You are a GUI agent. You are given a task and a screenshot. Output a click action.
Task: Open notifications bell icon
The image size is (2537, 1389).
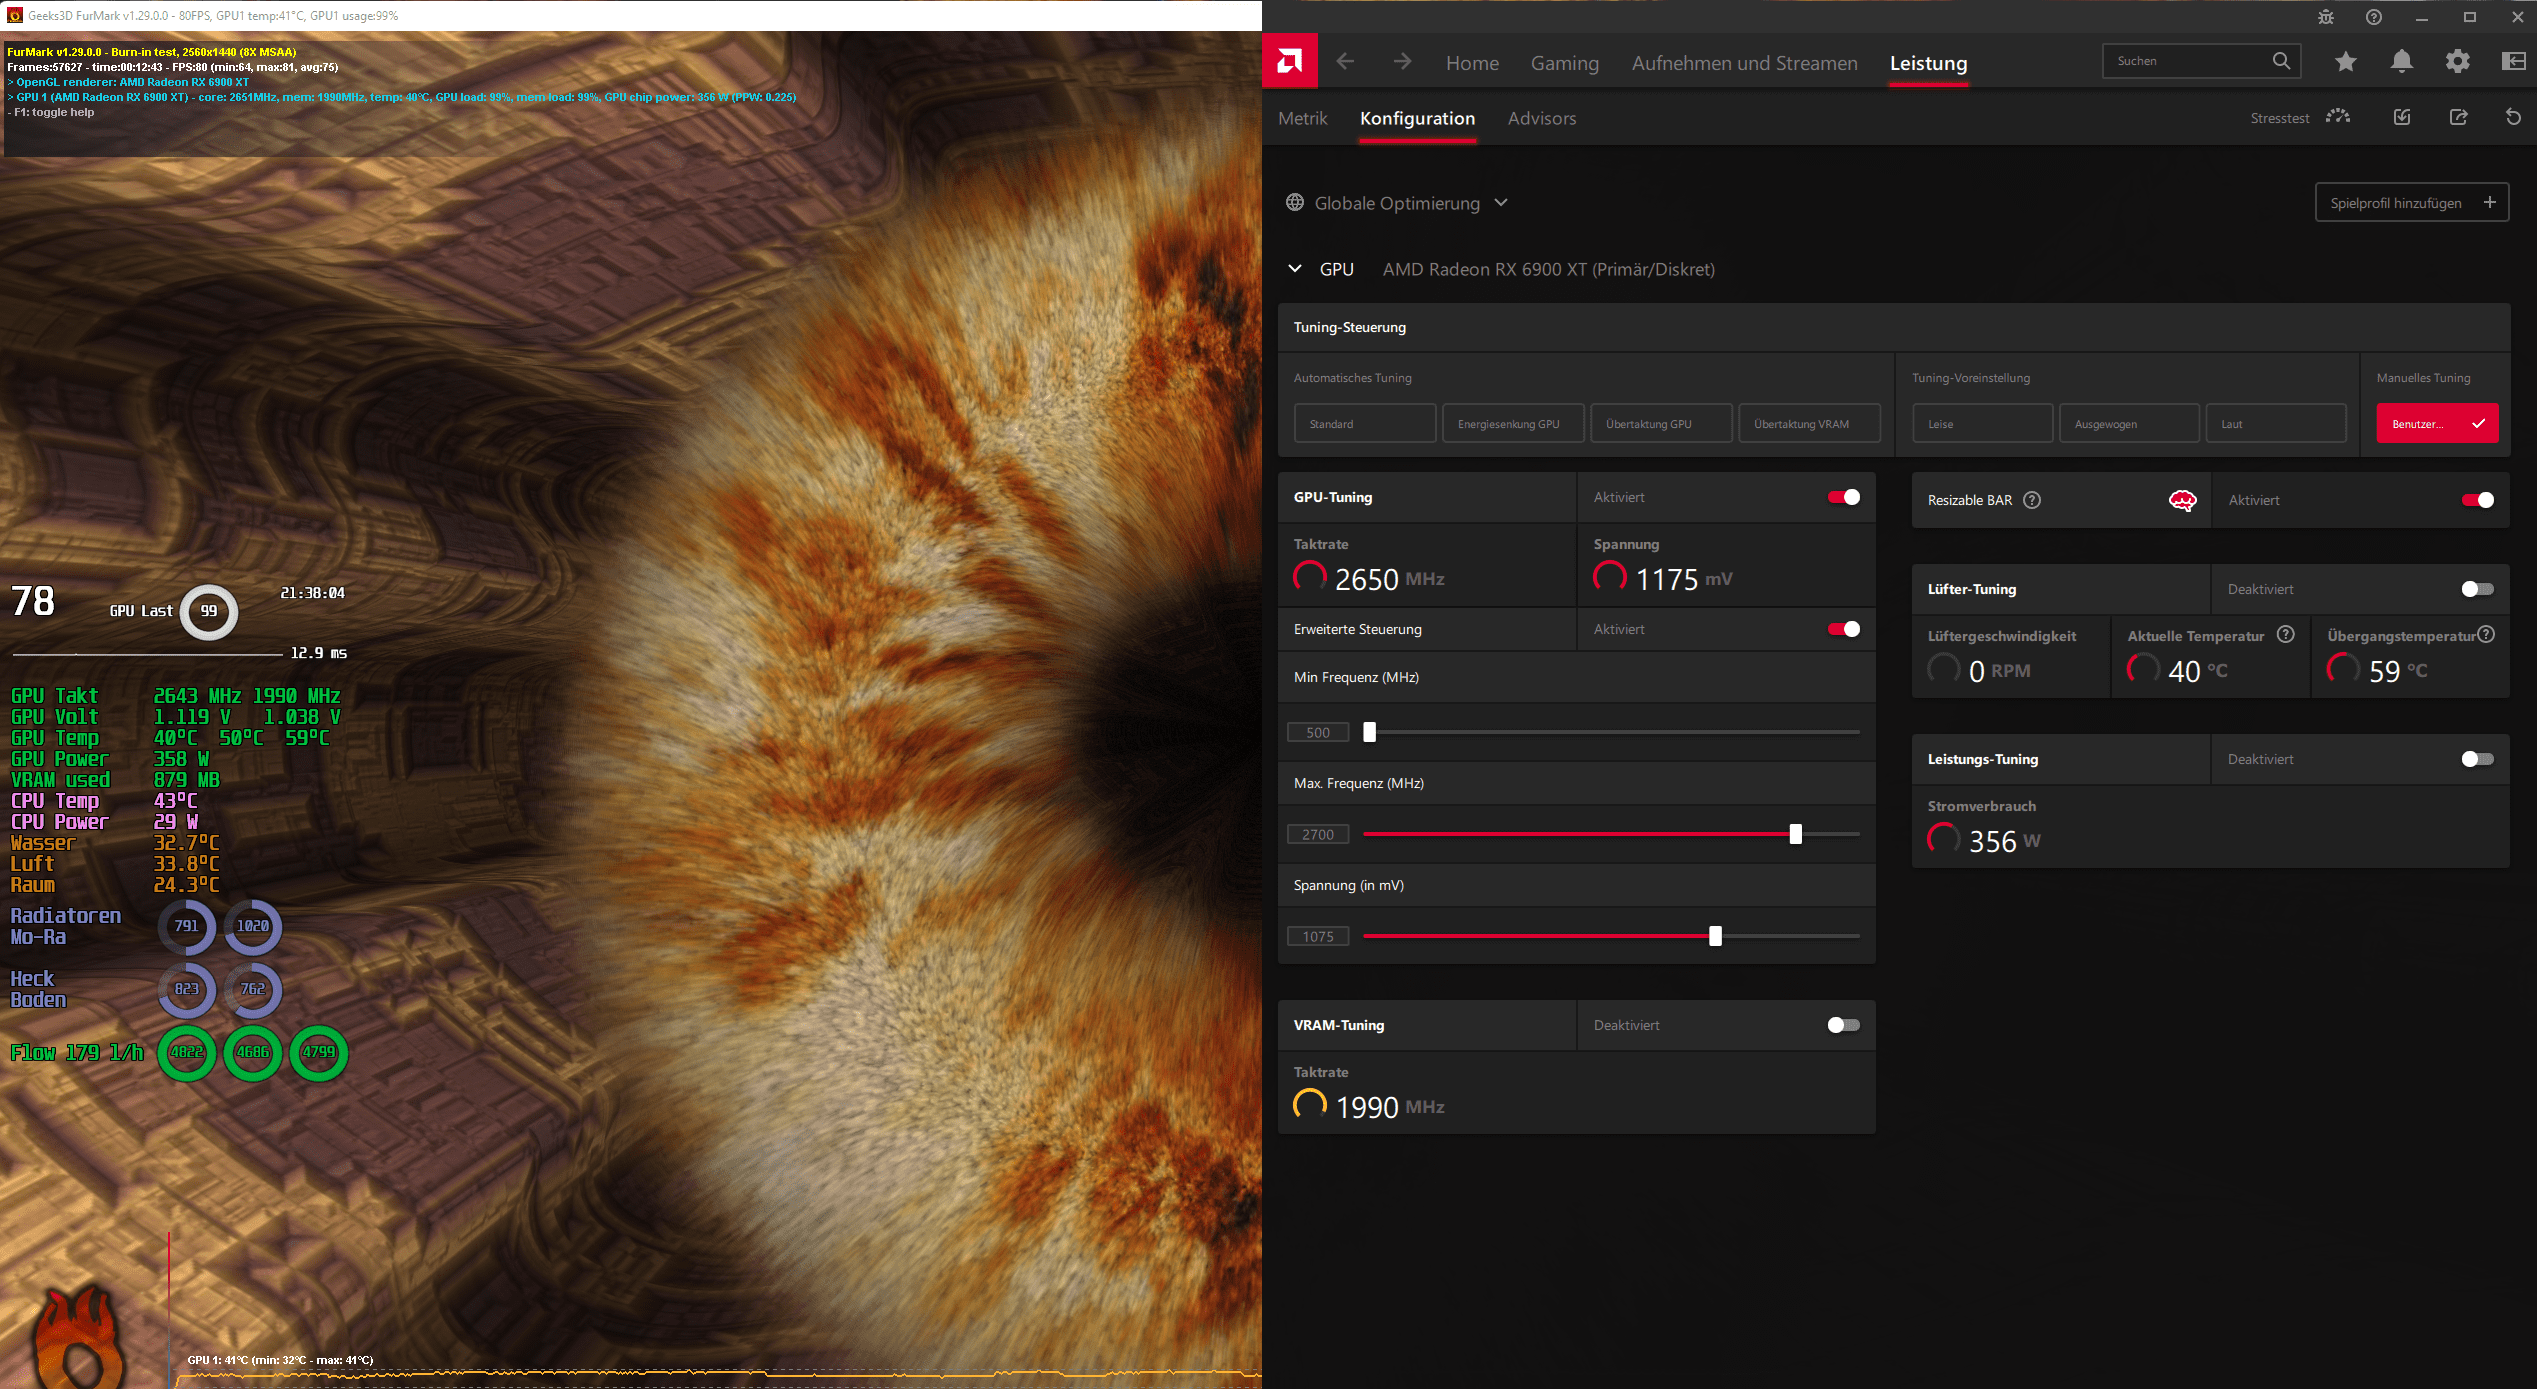click(2401, 62)
